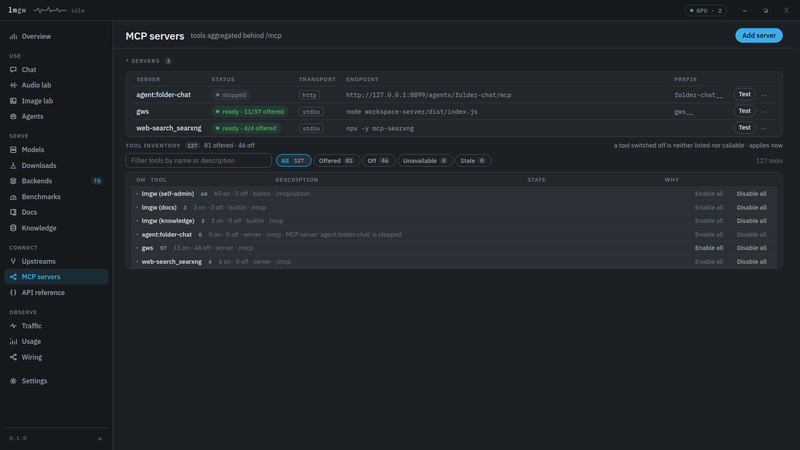
Task: Expand the lmgw (knowledge) tool group
Action: [x=137, y=221]
